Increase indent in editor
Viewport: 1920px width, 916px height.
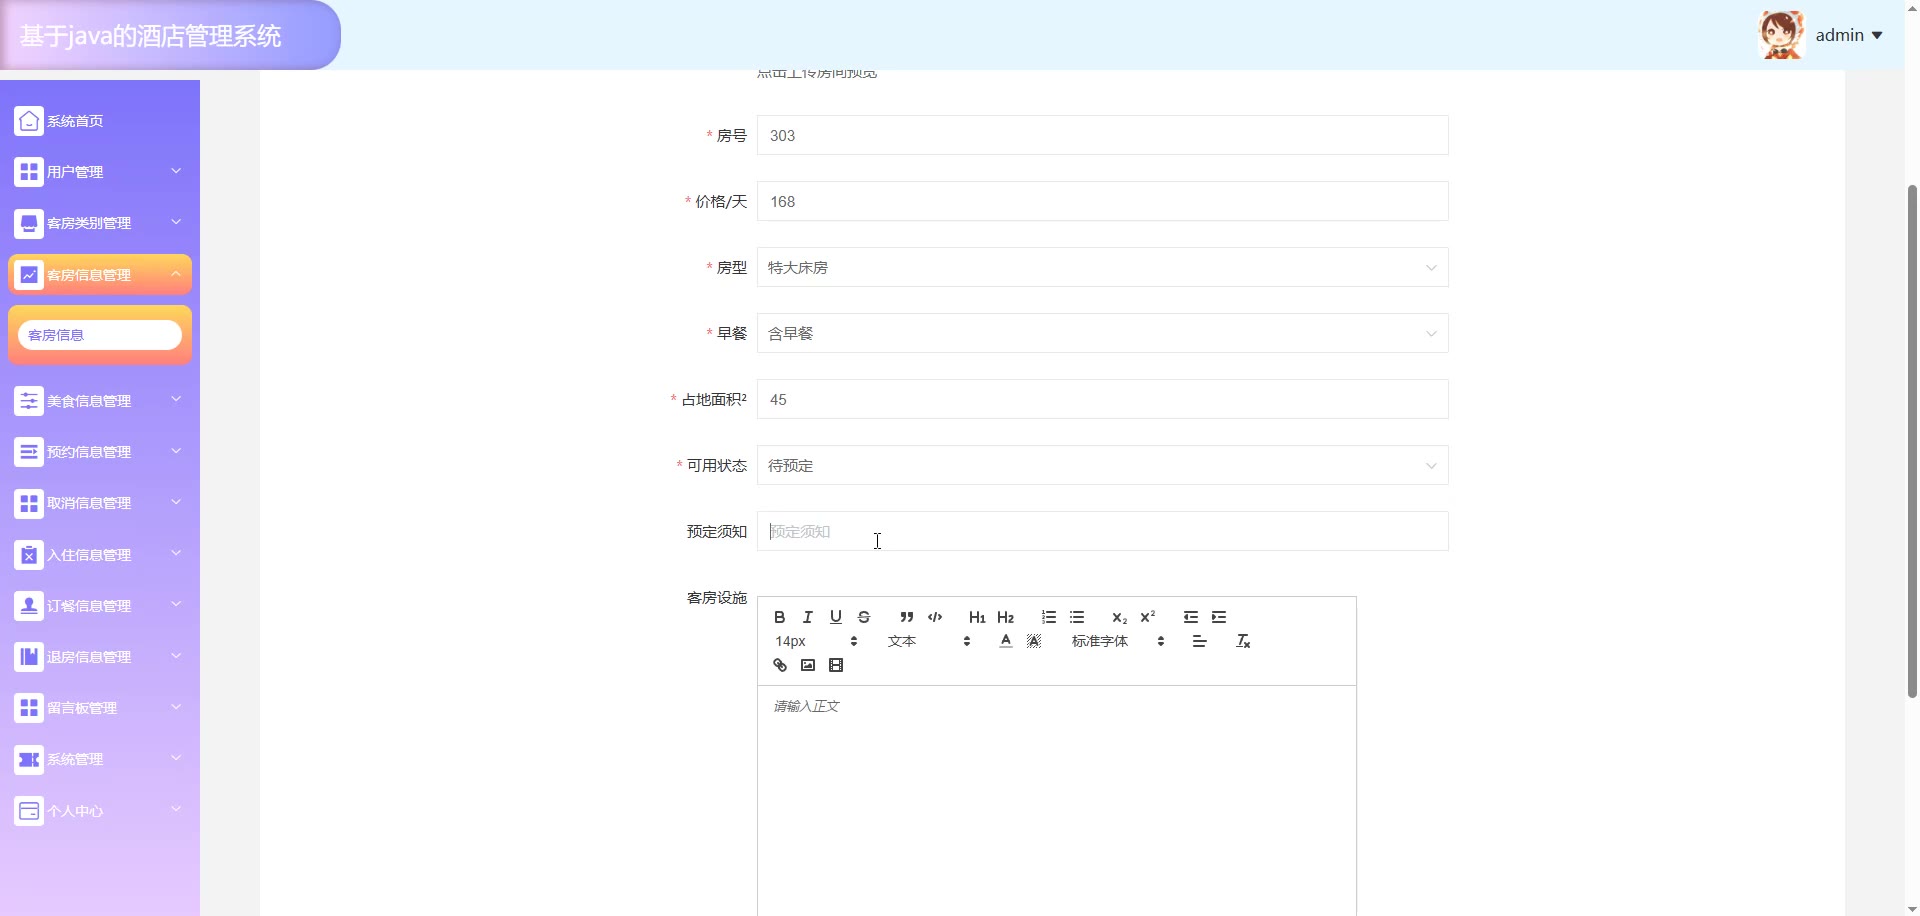1219,617
